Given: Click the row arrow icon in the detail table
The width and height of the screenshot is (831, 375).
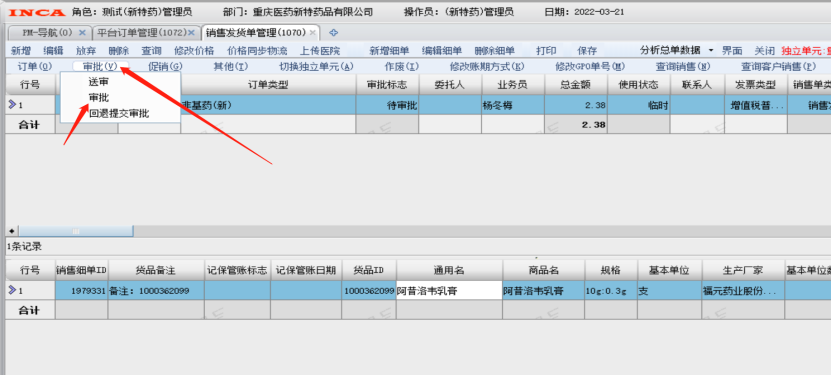Looking at the screenshot, I should coord(12,290).
